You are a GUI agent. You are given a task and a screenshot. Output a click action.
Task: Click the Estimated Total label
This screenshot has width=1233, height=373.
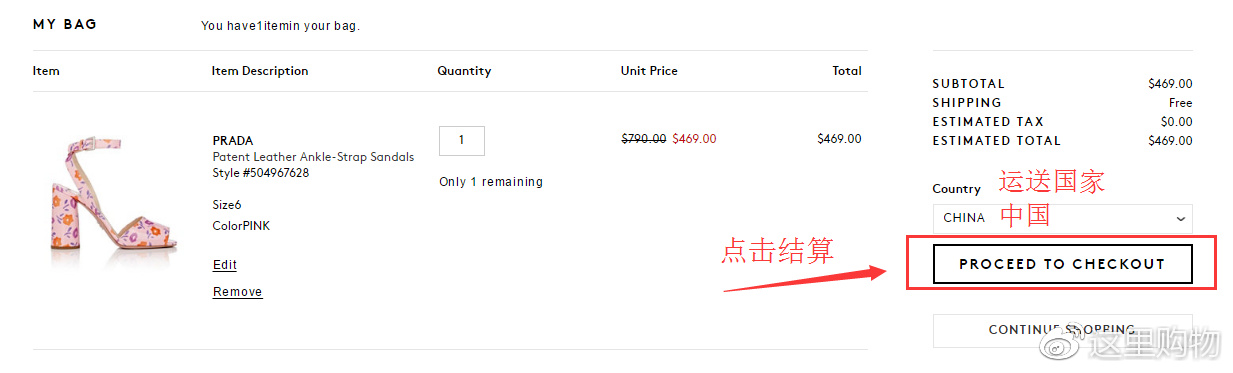pyautogui.click(x=997, y=141)
